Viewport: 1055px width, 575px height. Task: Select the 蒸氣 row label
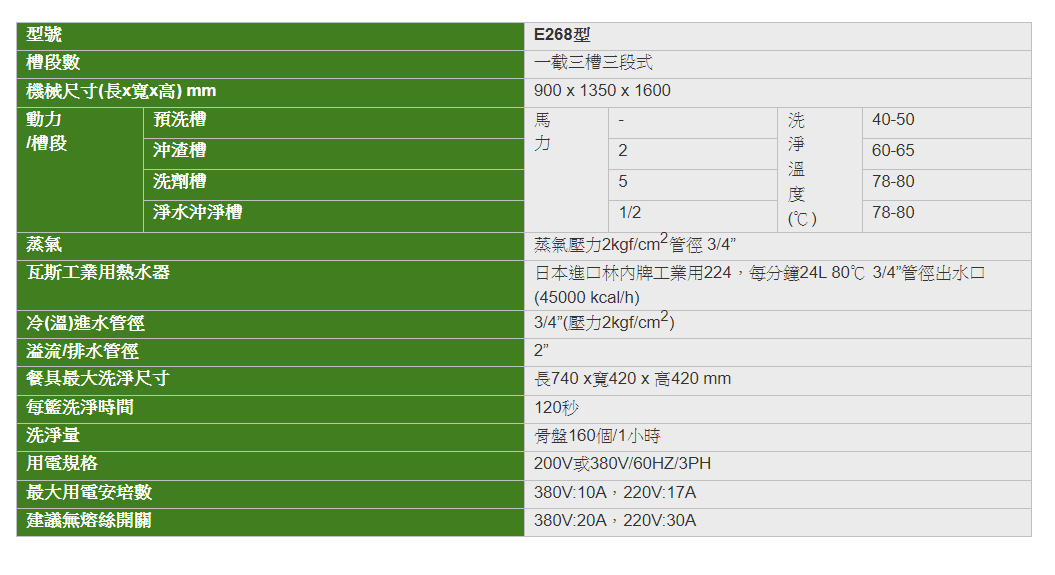pos(45,244)
